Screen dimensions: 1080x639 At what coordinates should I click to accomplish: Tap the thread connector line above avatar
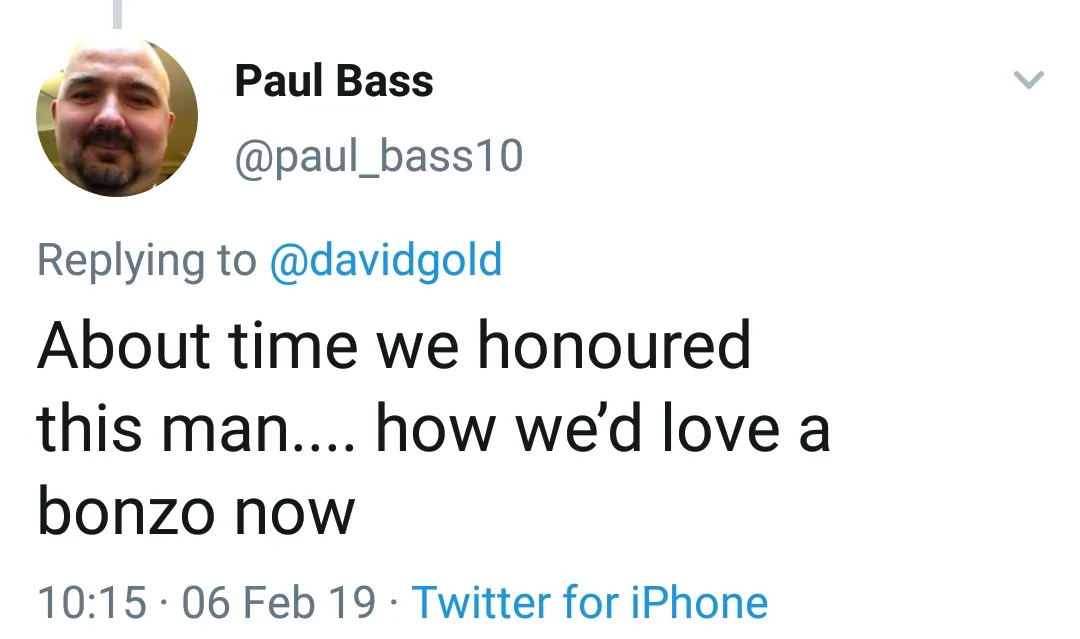coord(117,14)
